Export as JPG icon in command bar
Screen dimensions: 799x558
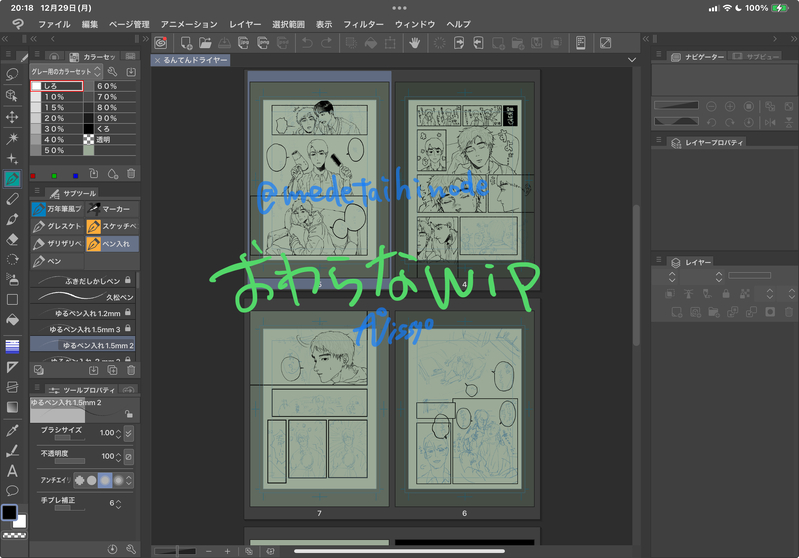[x=244, y=43]
